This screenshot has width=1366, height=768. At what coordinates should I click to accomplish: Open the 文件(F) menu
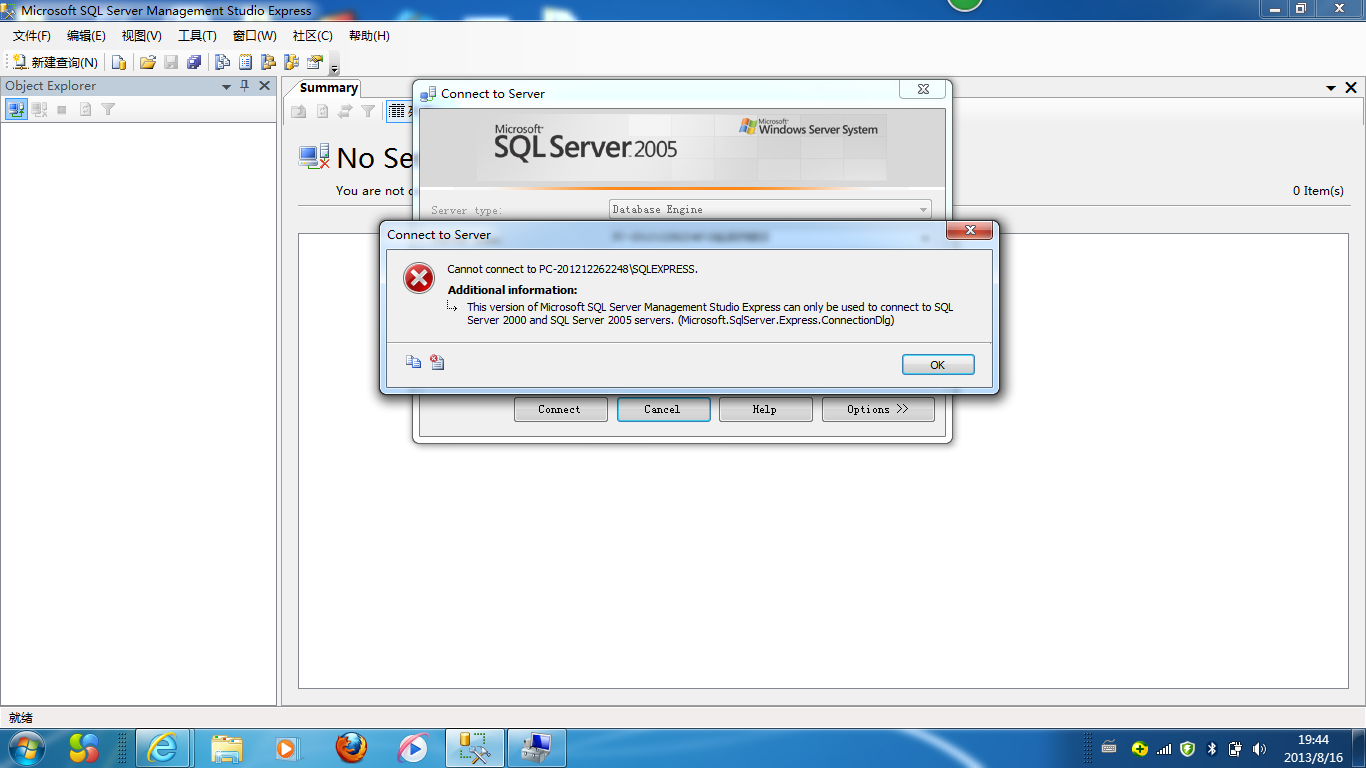pyautogui.click(x=32, y=36)
